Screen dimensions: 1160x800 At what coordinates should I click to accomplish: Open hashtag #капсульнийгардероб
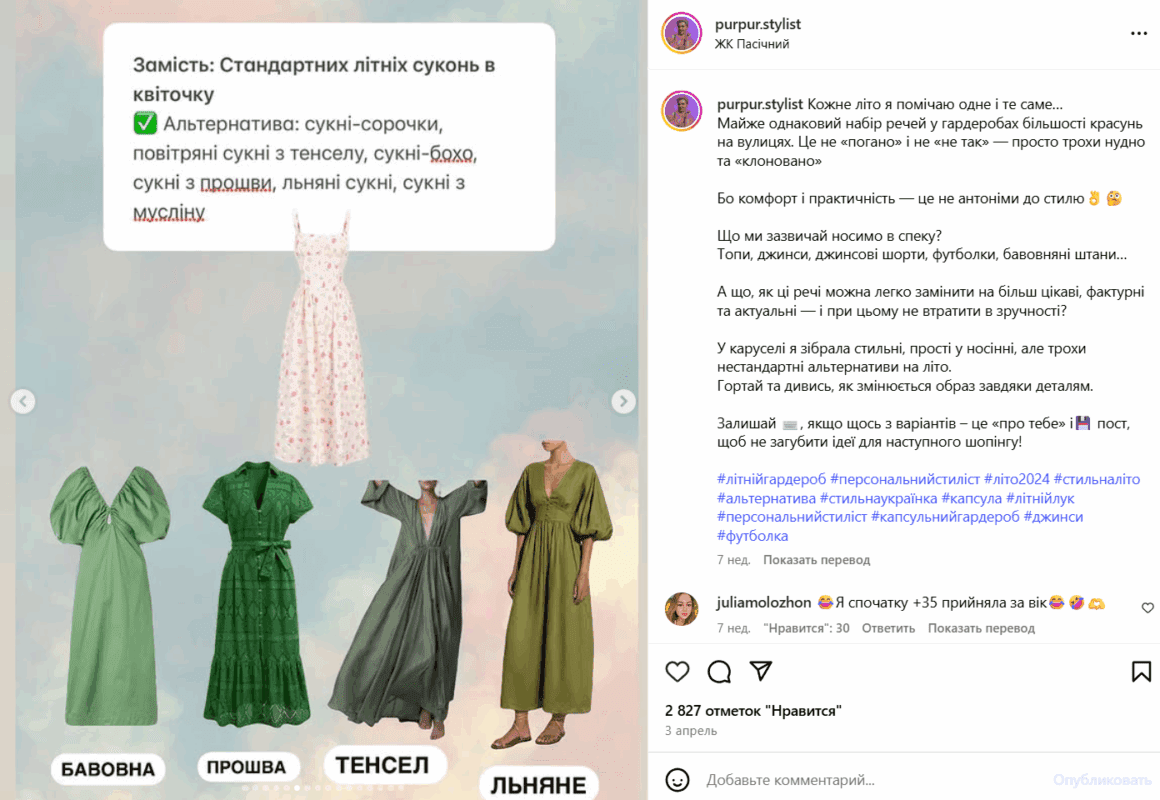(x=945, y=517)
